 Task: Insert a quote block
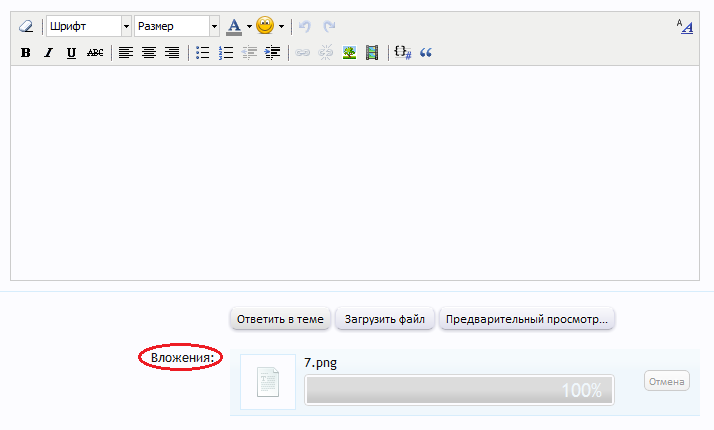click(426, 53)
